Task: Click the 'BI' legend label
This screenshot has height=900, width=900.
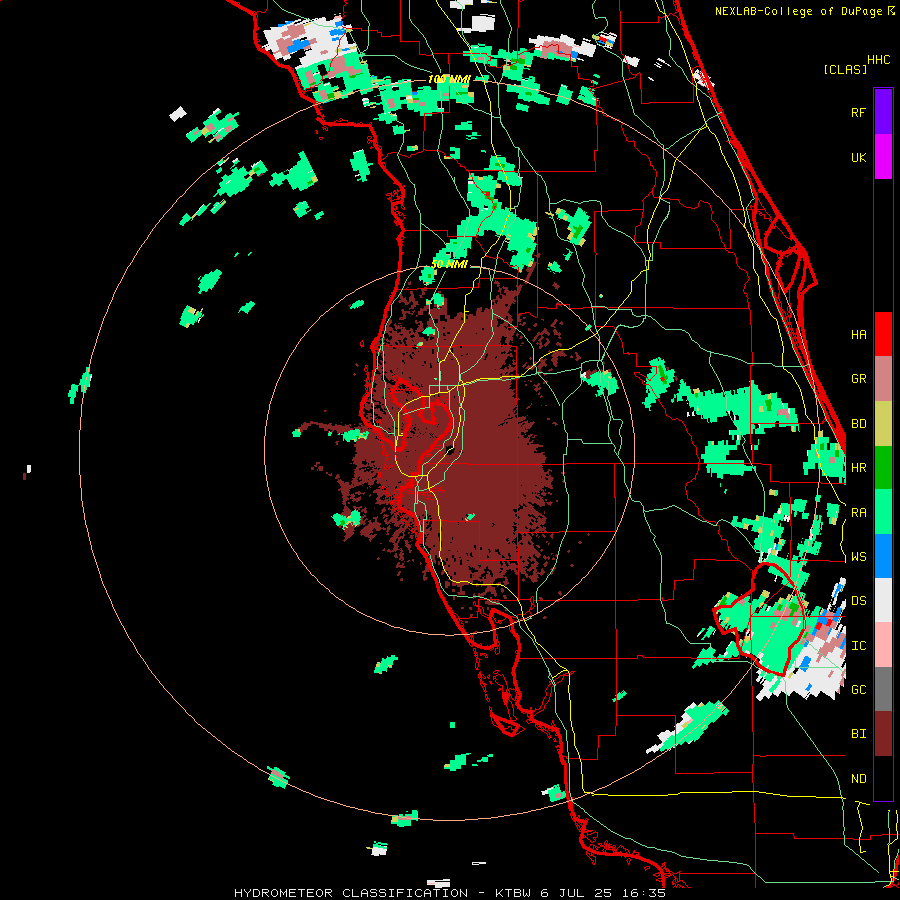Action: [858, 734]
